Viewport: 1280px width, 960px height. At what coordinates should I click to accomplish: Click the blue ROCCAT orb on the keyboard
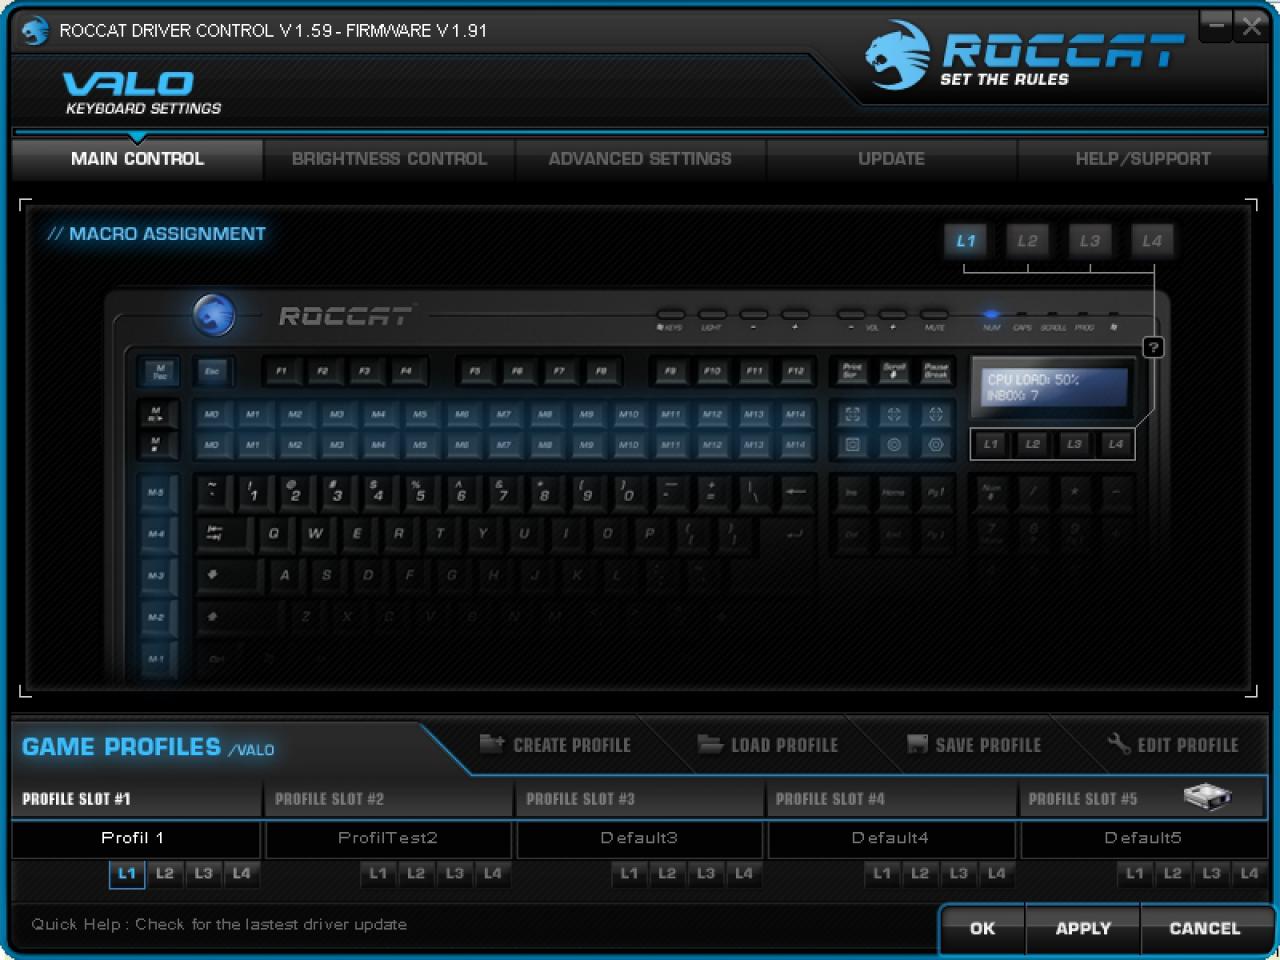tap(214, 314)
